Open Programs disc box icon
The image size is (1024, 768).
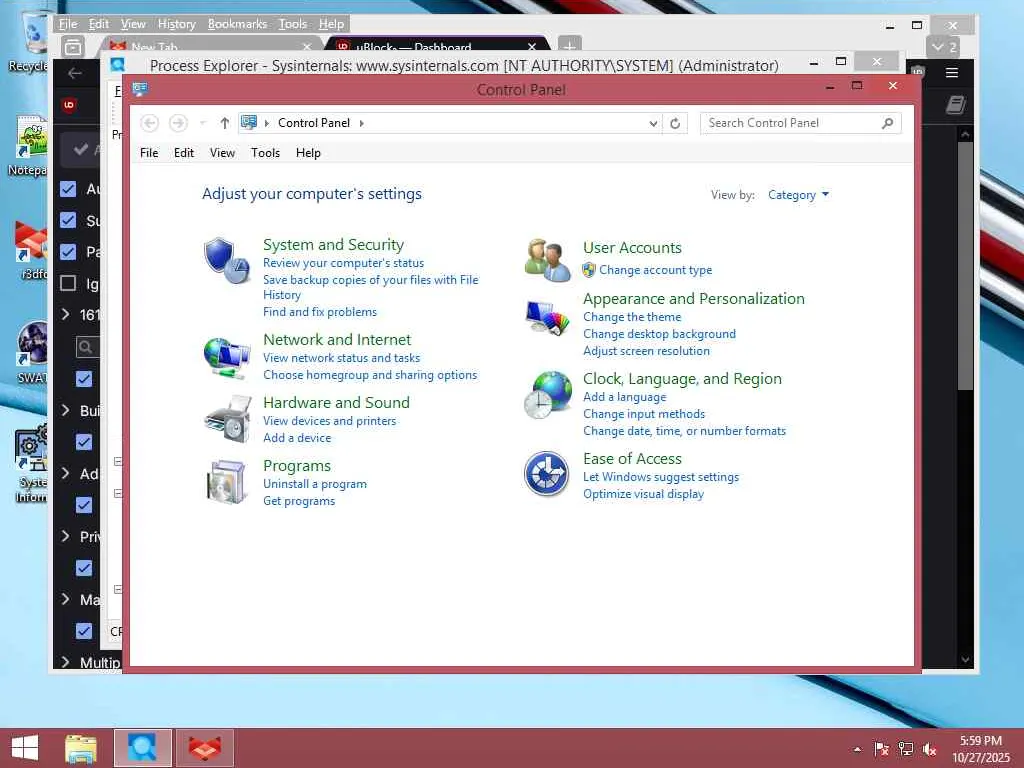[226, 482]
